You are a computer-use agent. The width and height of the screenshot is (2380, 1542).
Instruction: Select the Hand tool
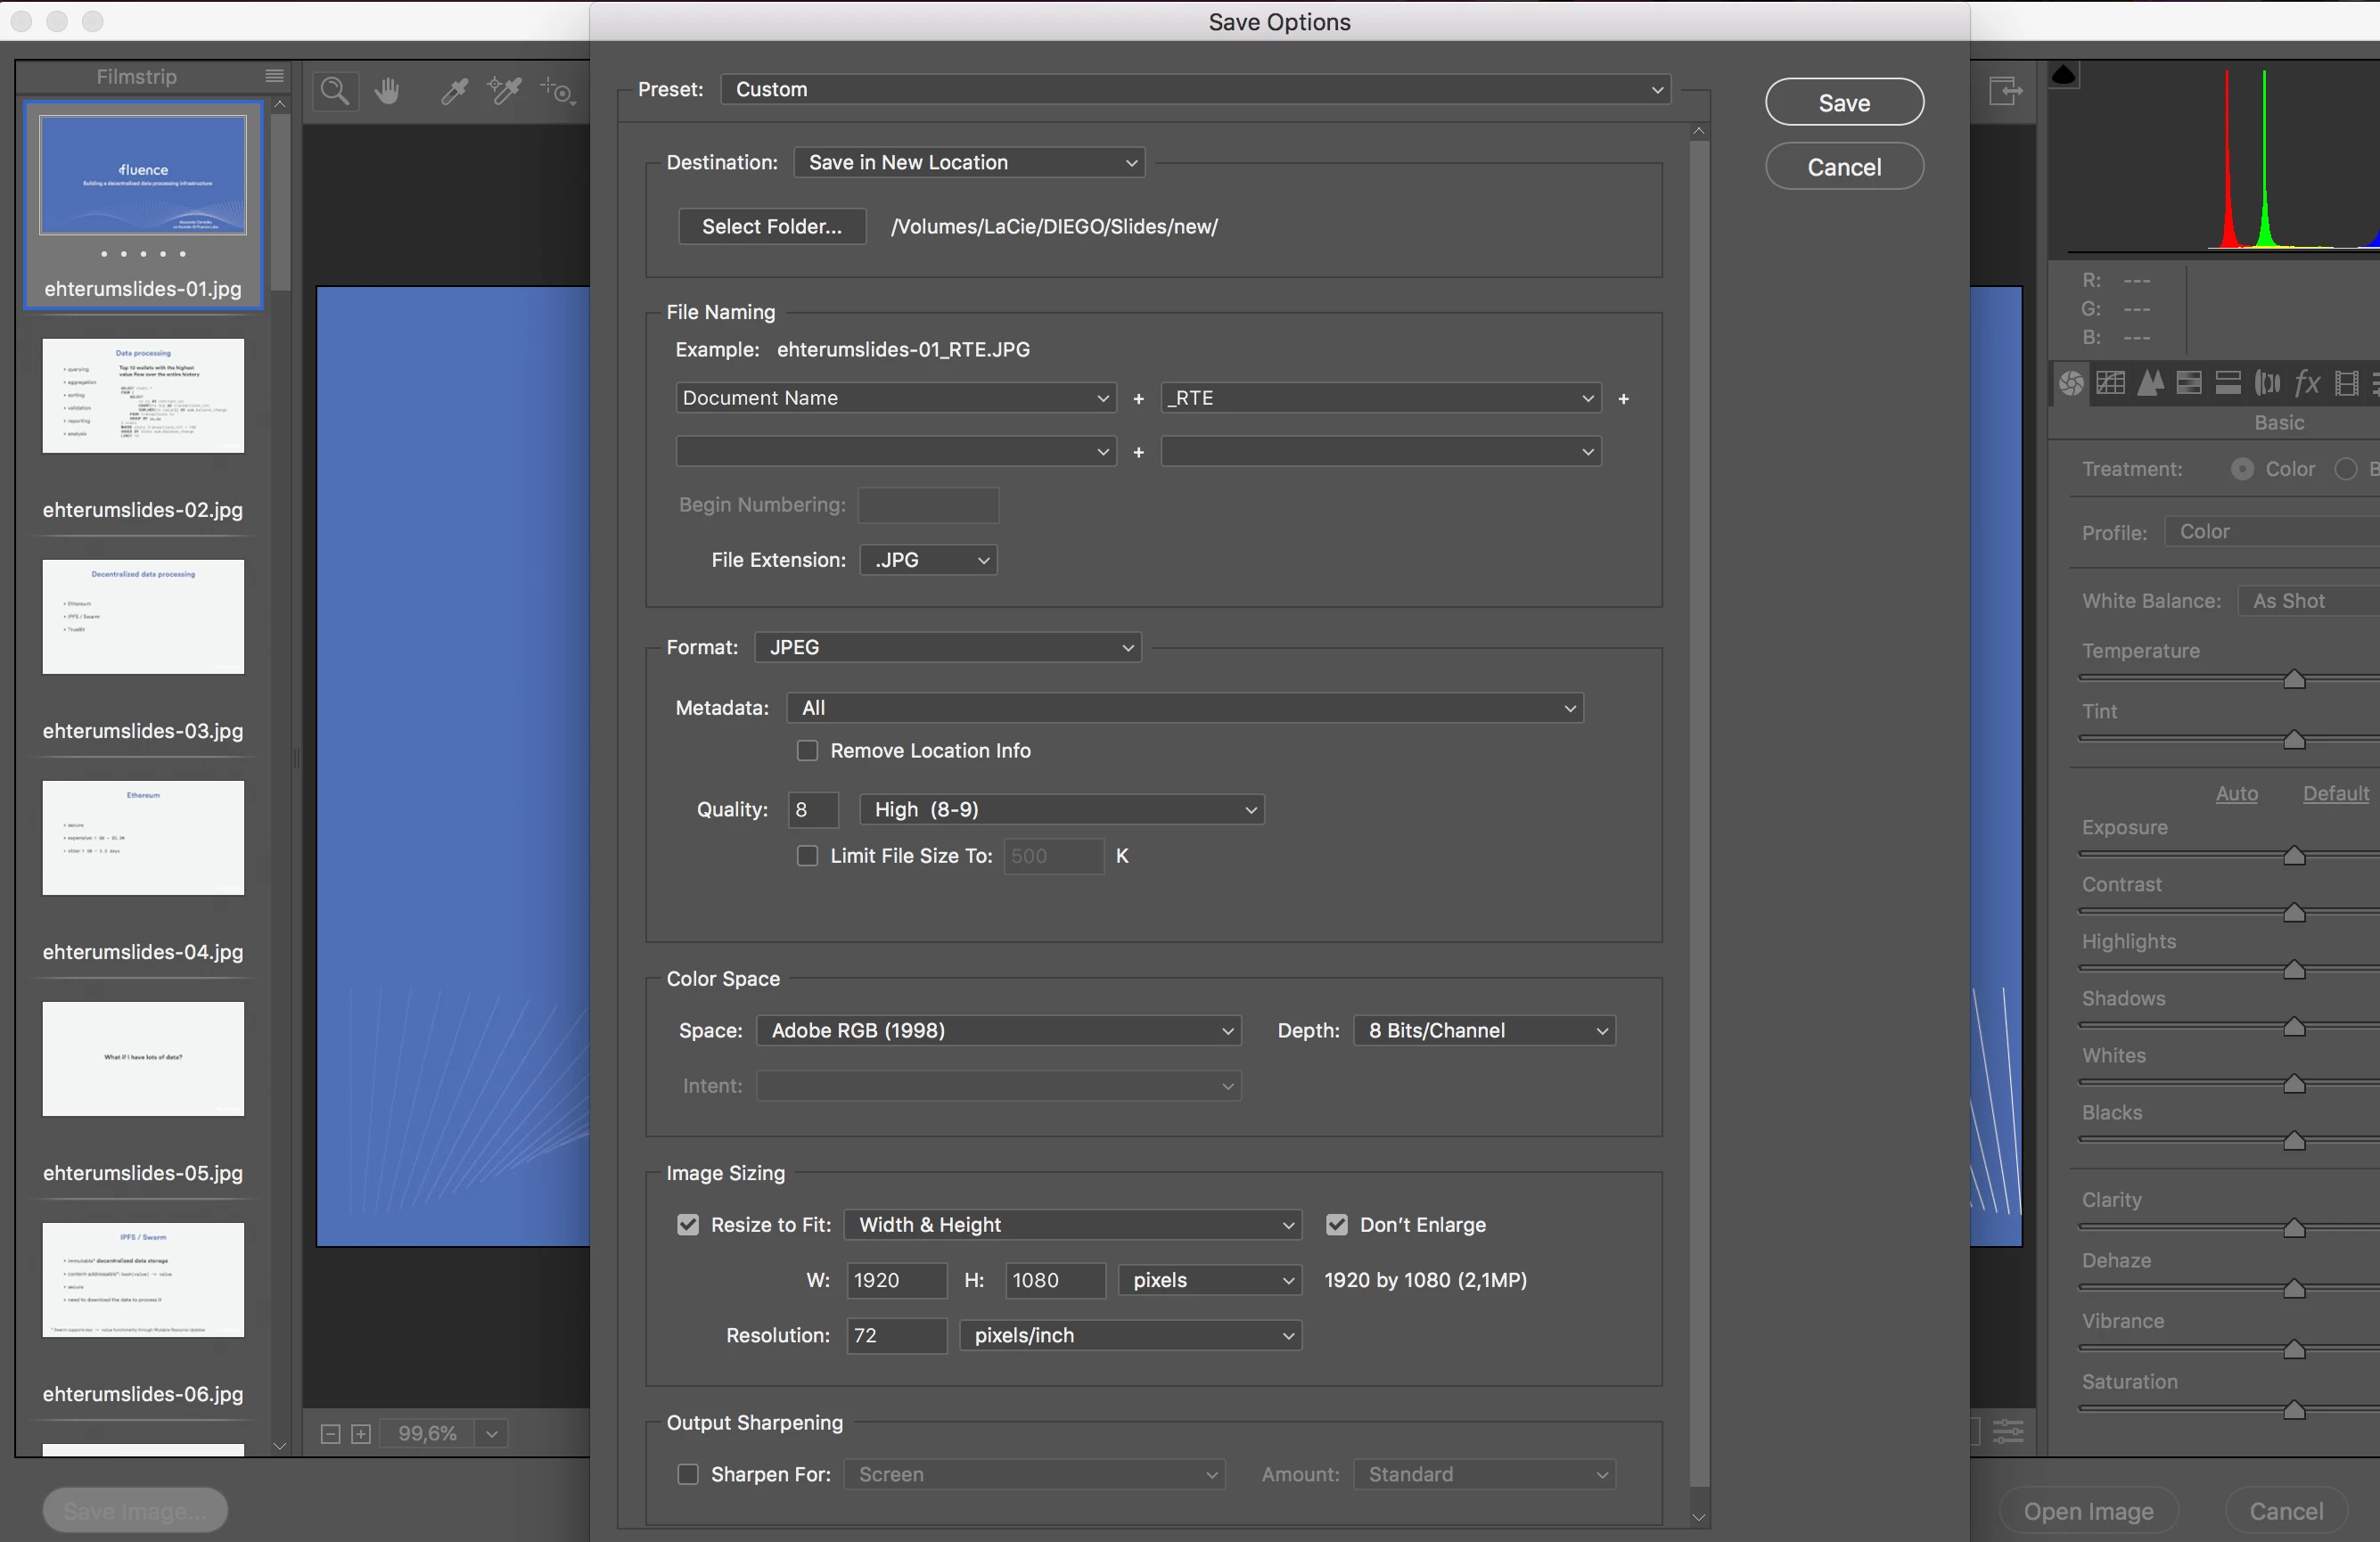(387, 92)
